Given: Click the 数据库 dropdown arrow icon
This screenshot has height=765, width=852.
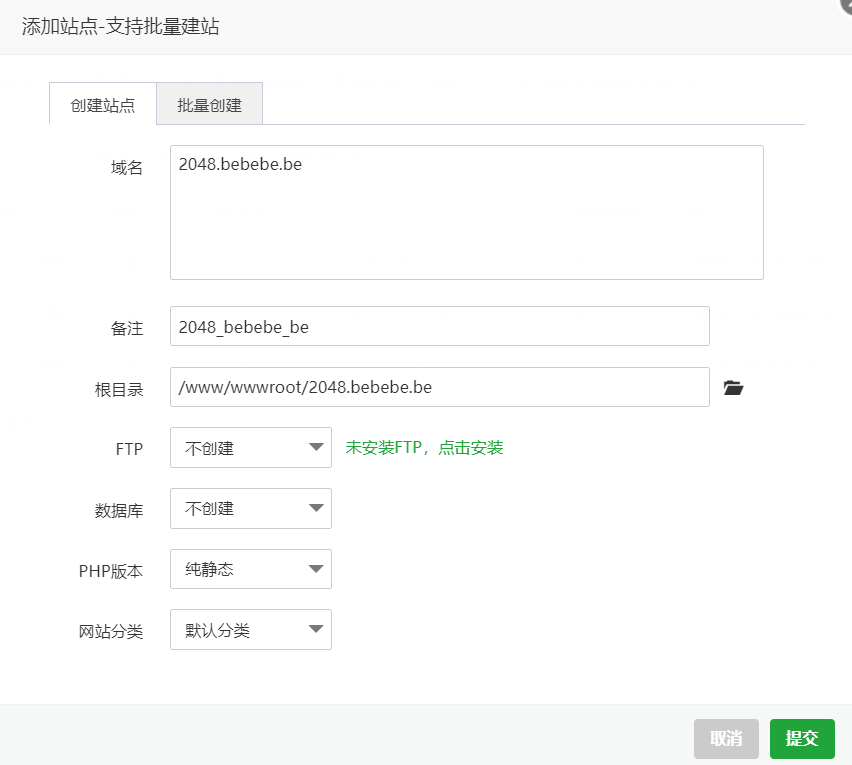Looking at the screenshot, I should (315, 508).
